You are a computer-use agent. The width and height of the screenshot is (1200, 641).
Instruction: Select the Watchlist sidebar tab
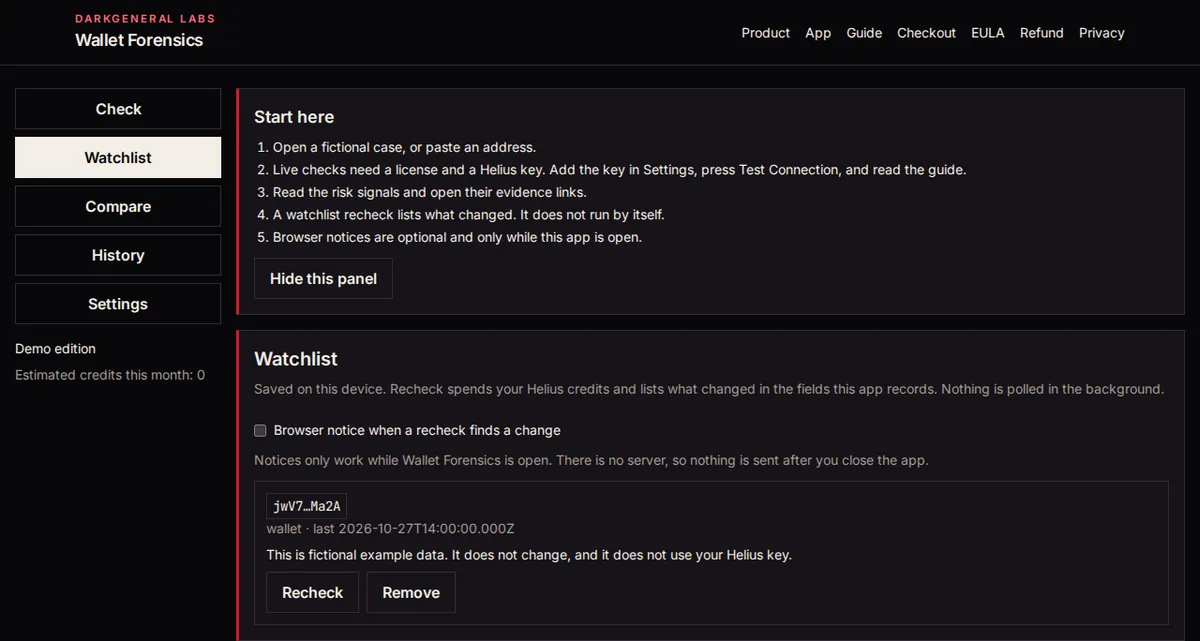(x=118, y=158)
